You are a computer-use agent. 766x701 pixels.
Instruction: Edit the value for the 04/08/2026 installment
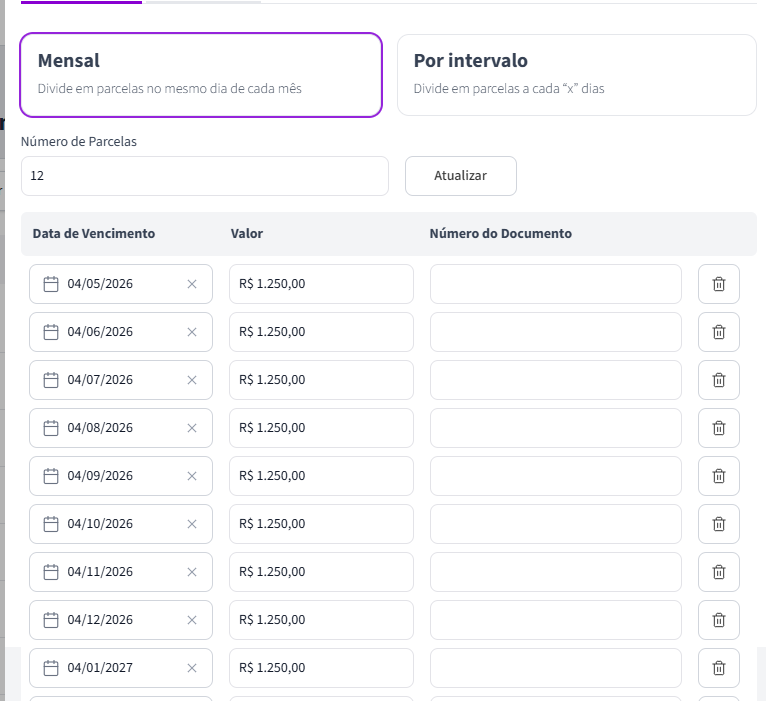click(321, 428)
